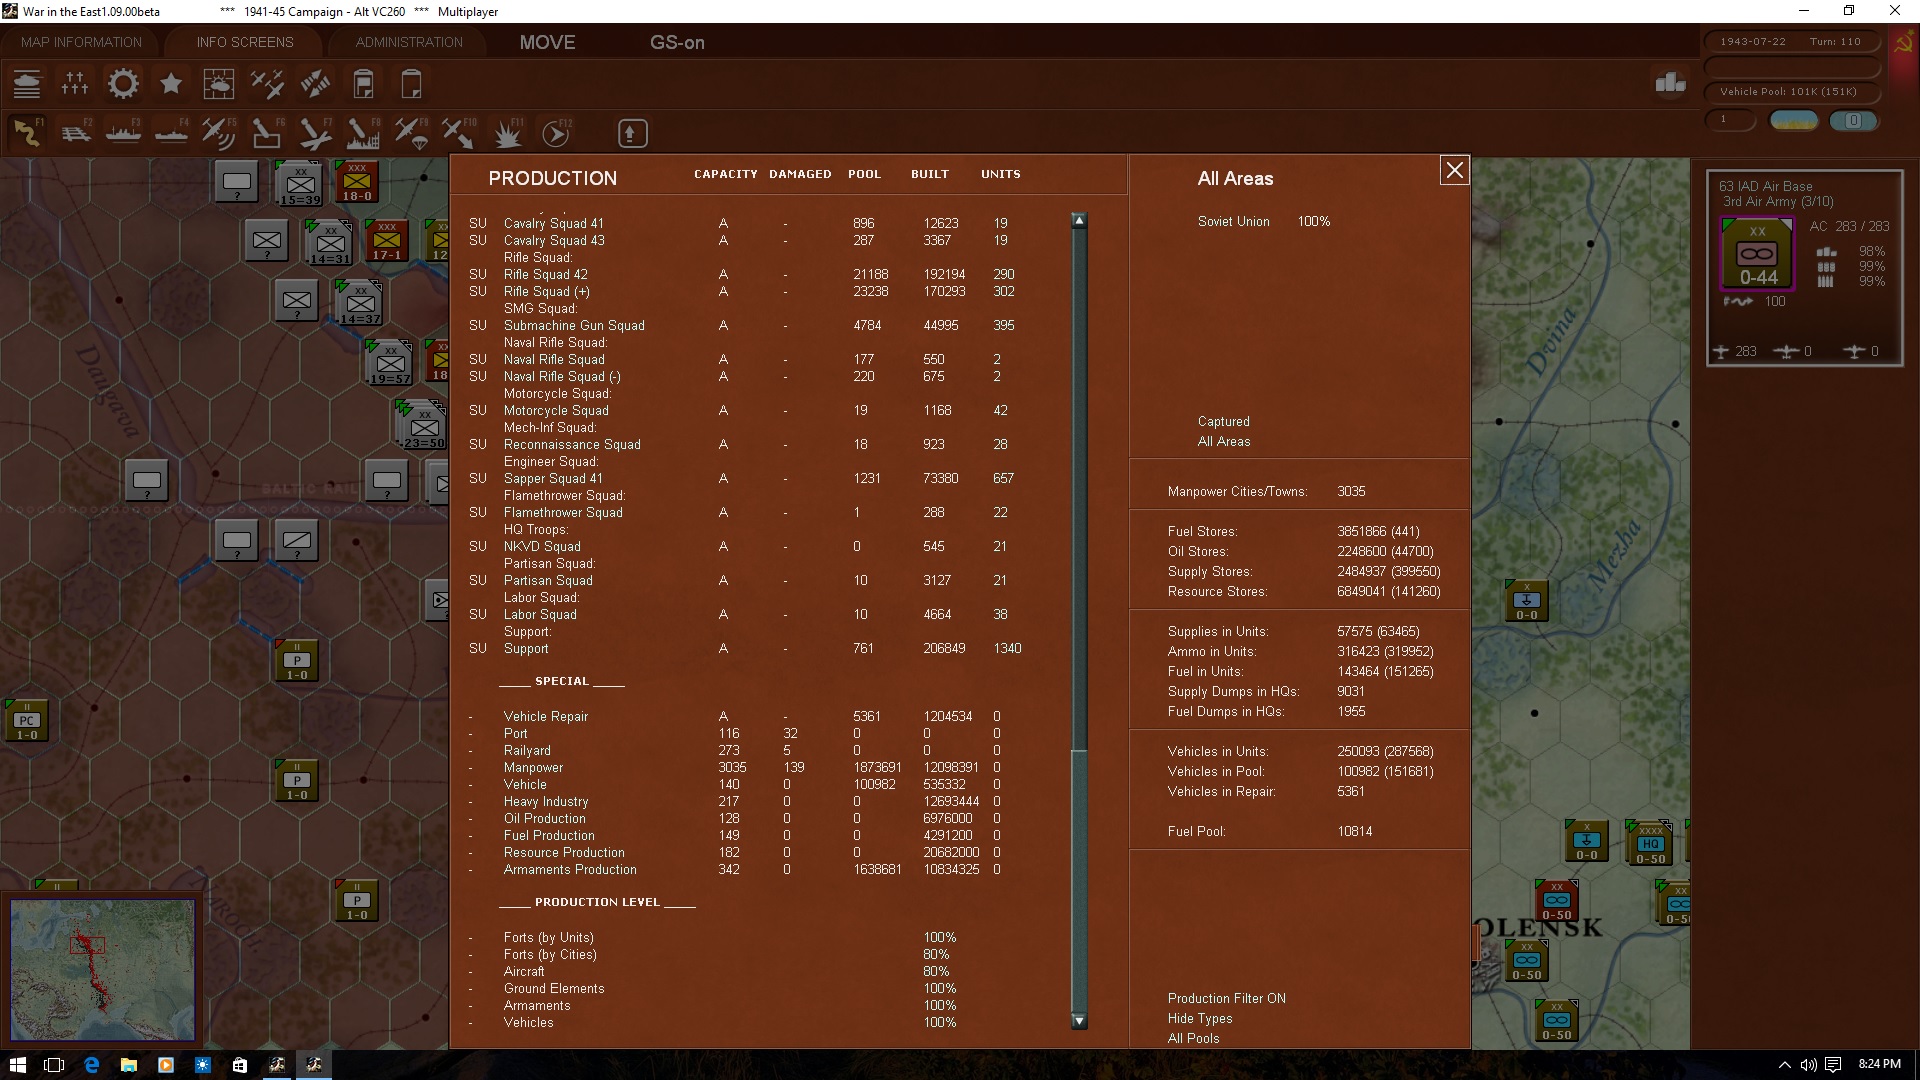Toggle Production Filter ON

pos(1226,998)
